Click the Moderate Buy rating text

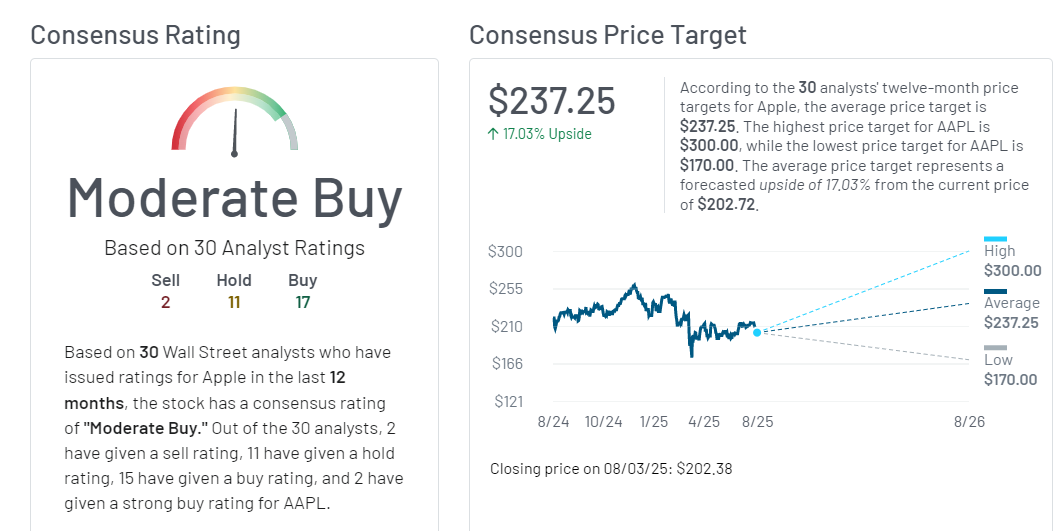coord(235,197)
